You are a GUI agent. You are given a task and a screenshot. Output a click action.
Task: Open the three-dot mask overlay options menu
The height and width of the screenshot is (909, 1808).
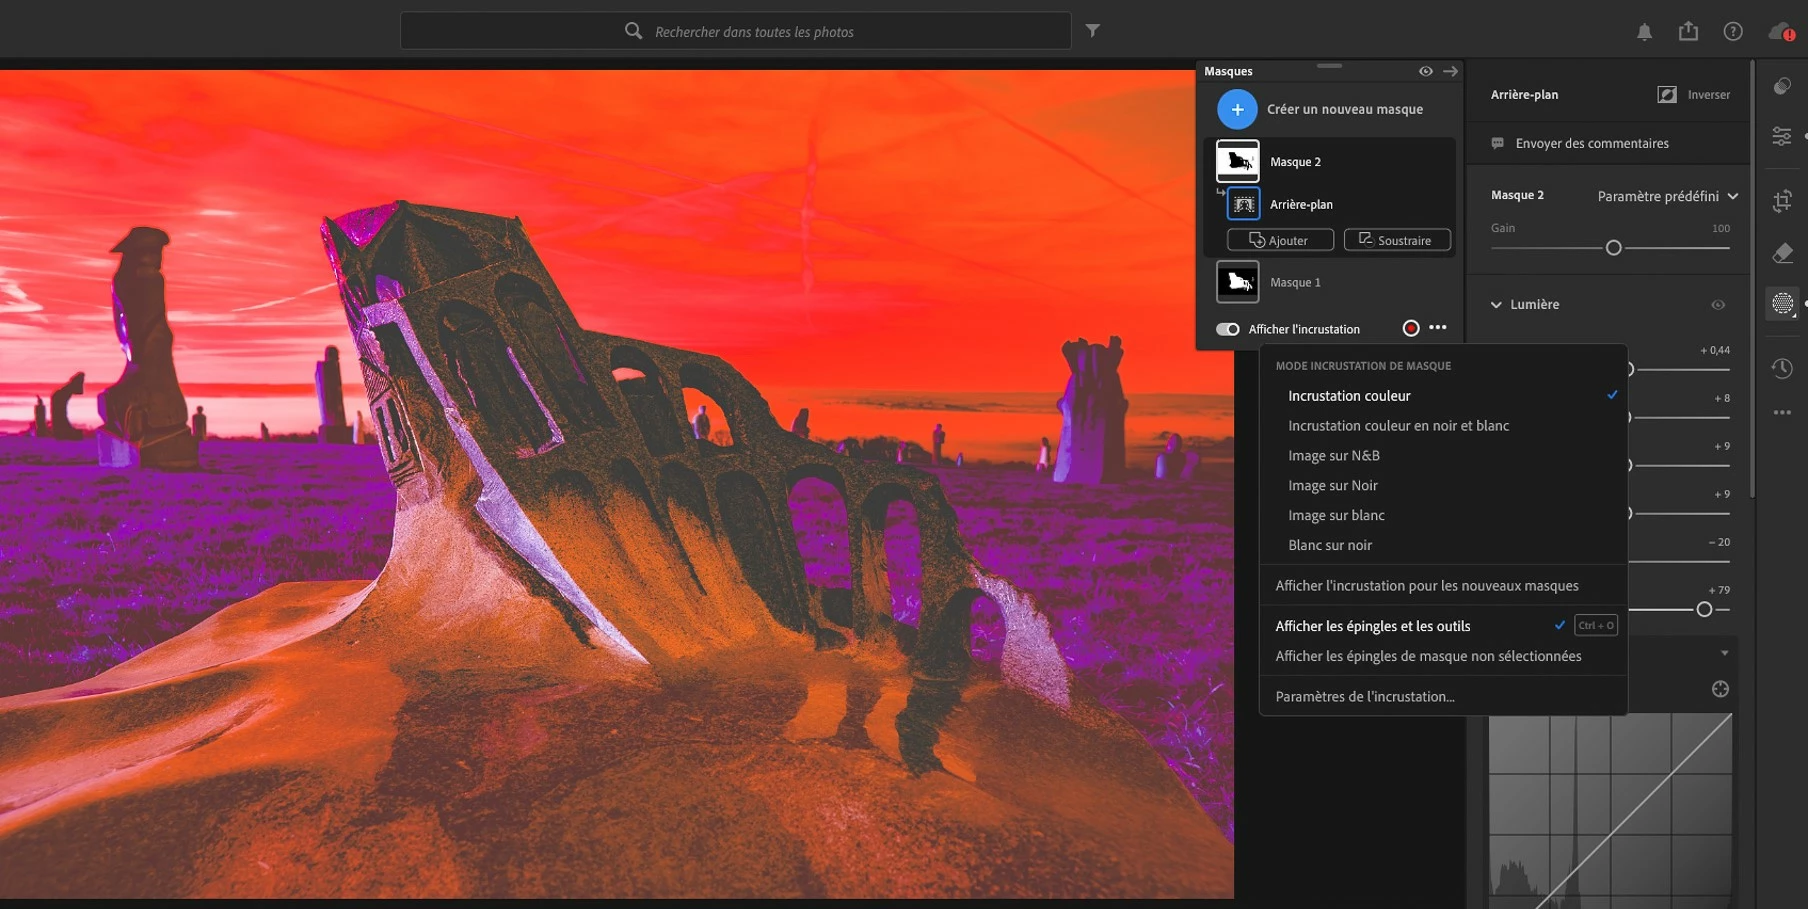pos(1438,327)
